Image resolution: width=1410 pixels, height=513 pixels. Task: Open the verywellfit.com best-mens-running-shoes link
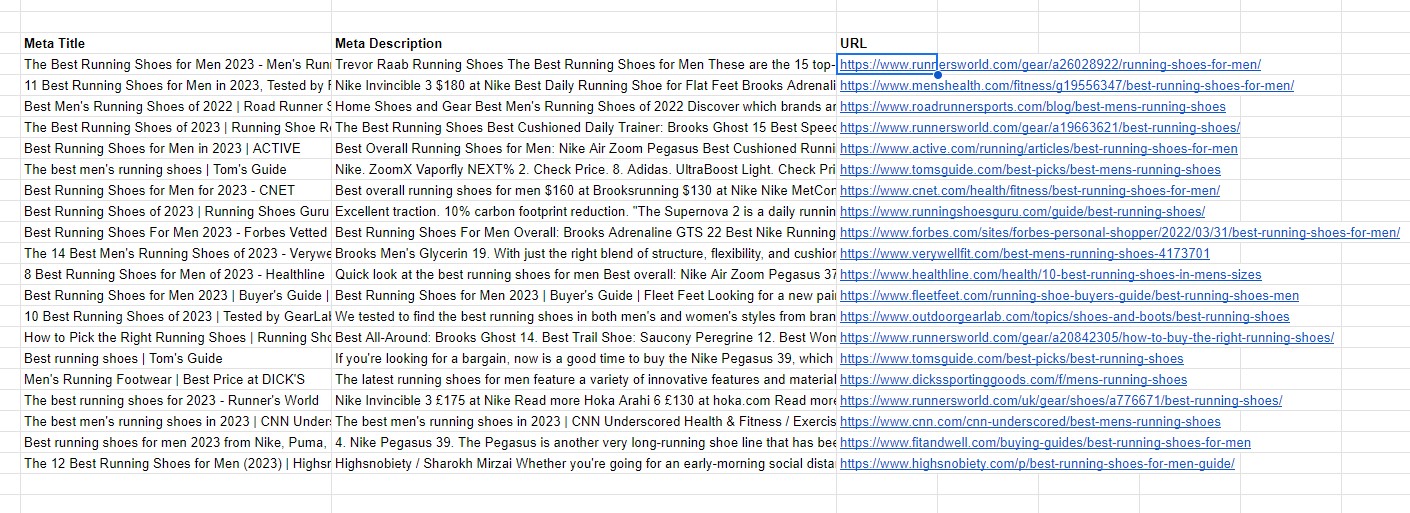1025,254
